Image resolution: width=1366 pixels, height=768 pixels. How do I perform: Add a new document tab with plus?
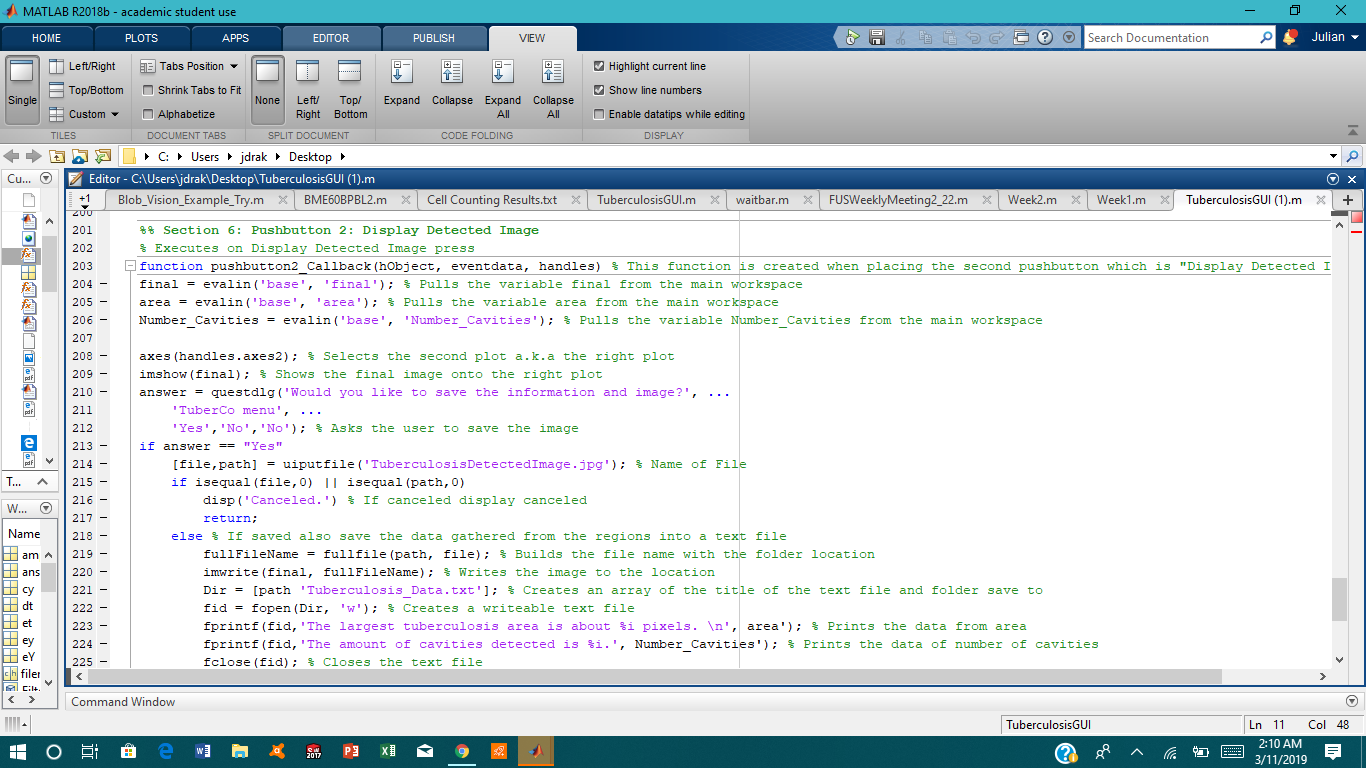(1347, 200)
